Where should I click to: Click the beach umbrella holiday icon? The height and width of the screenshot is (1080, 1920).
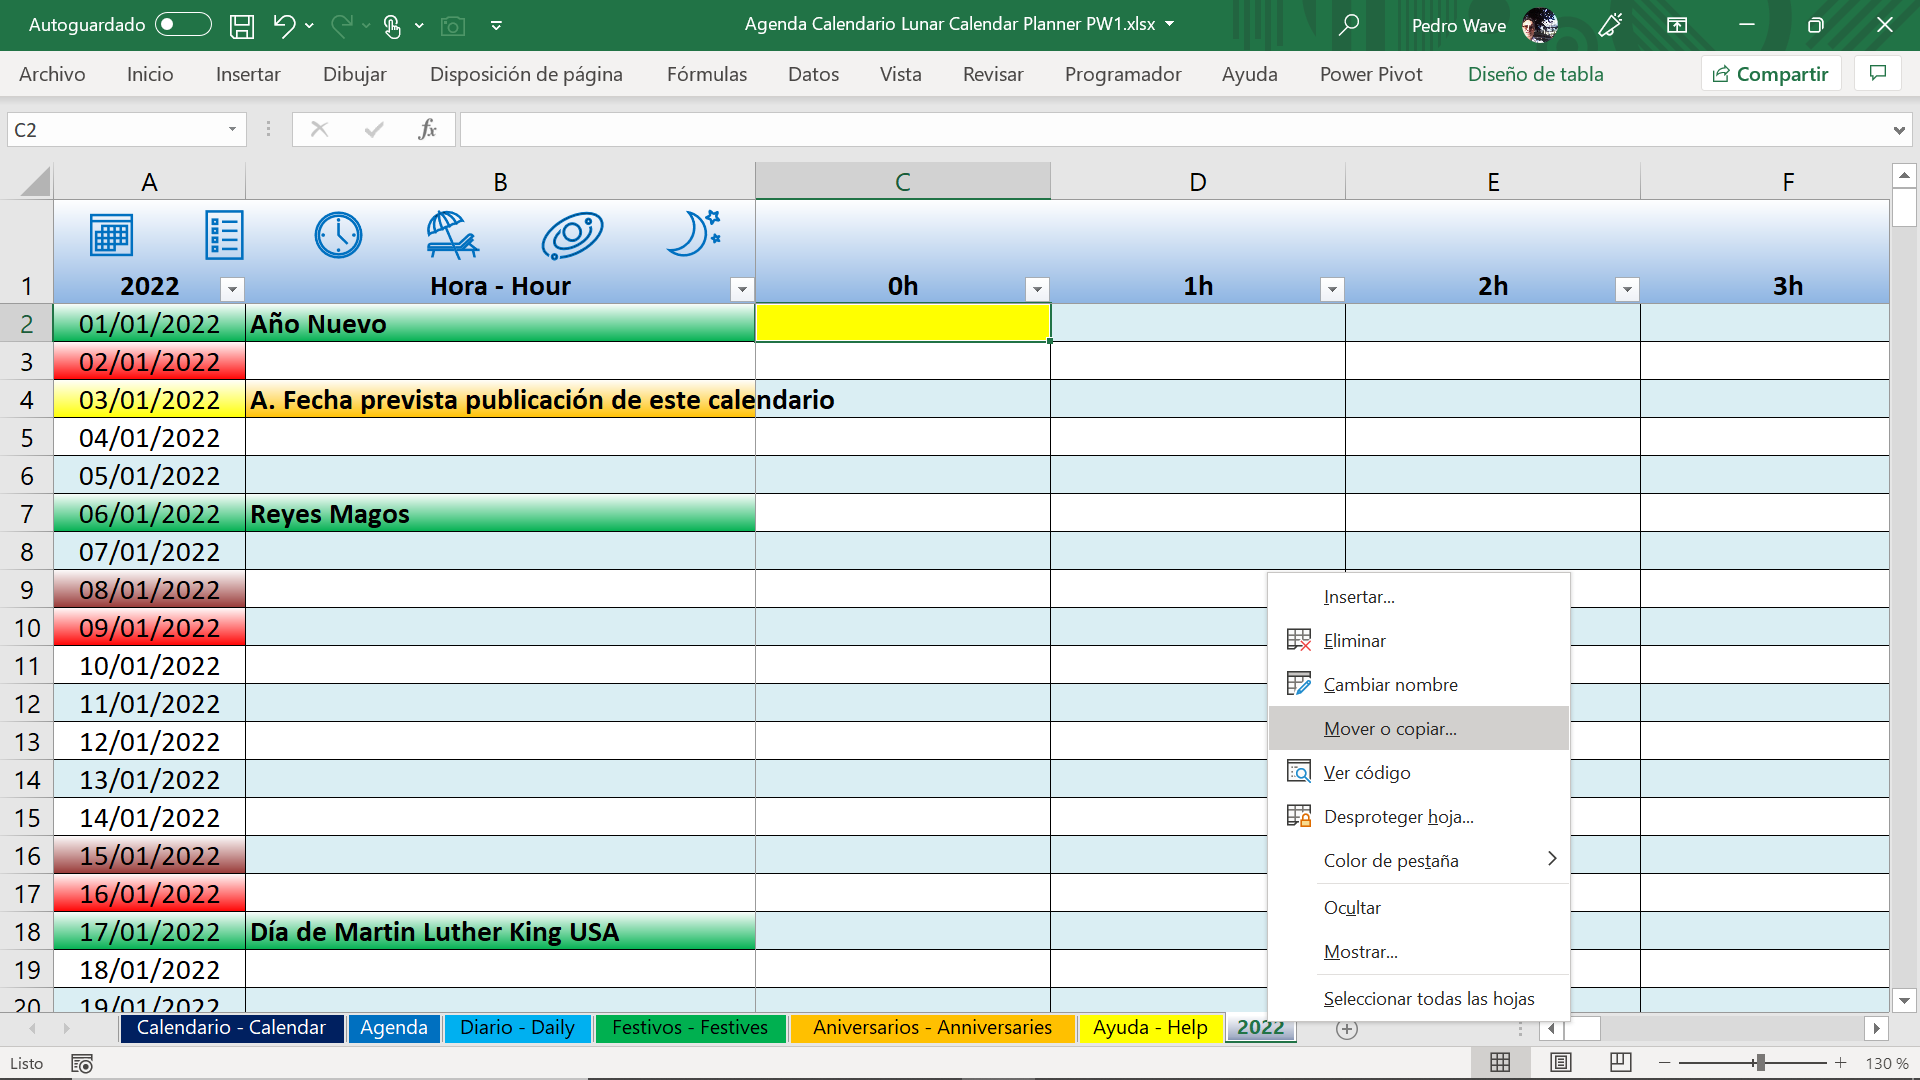[452, 236]
